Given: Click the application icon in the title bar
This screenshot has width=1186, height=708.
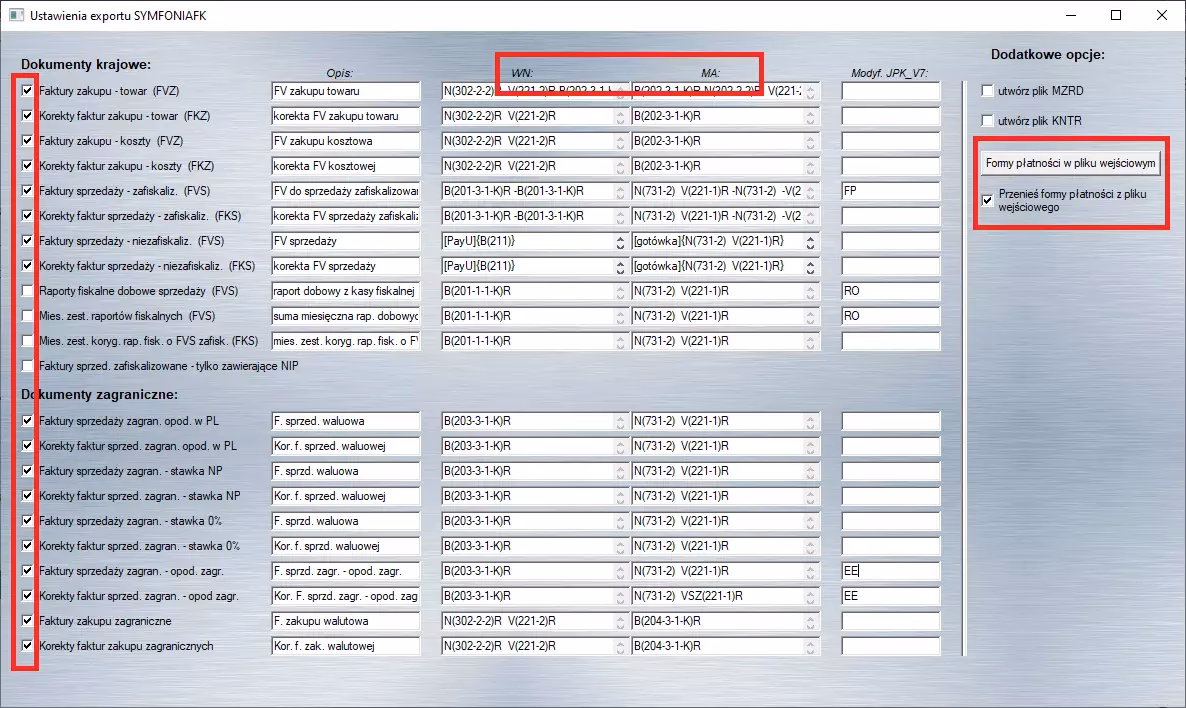Looking at the screenshot, I should point(15,15).
